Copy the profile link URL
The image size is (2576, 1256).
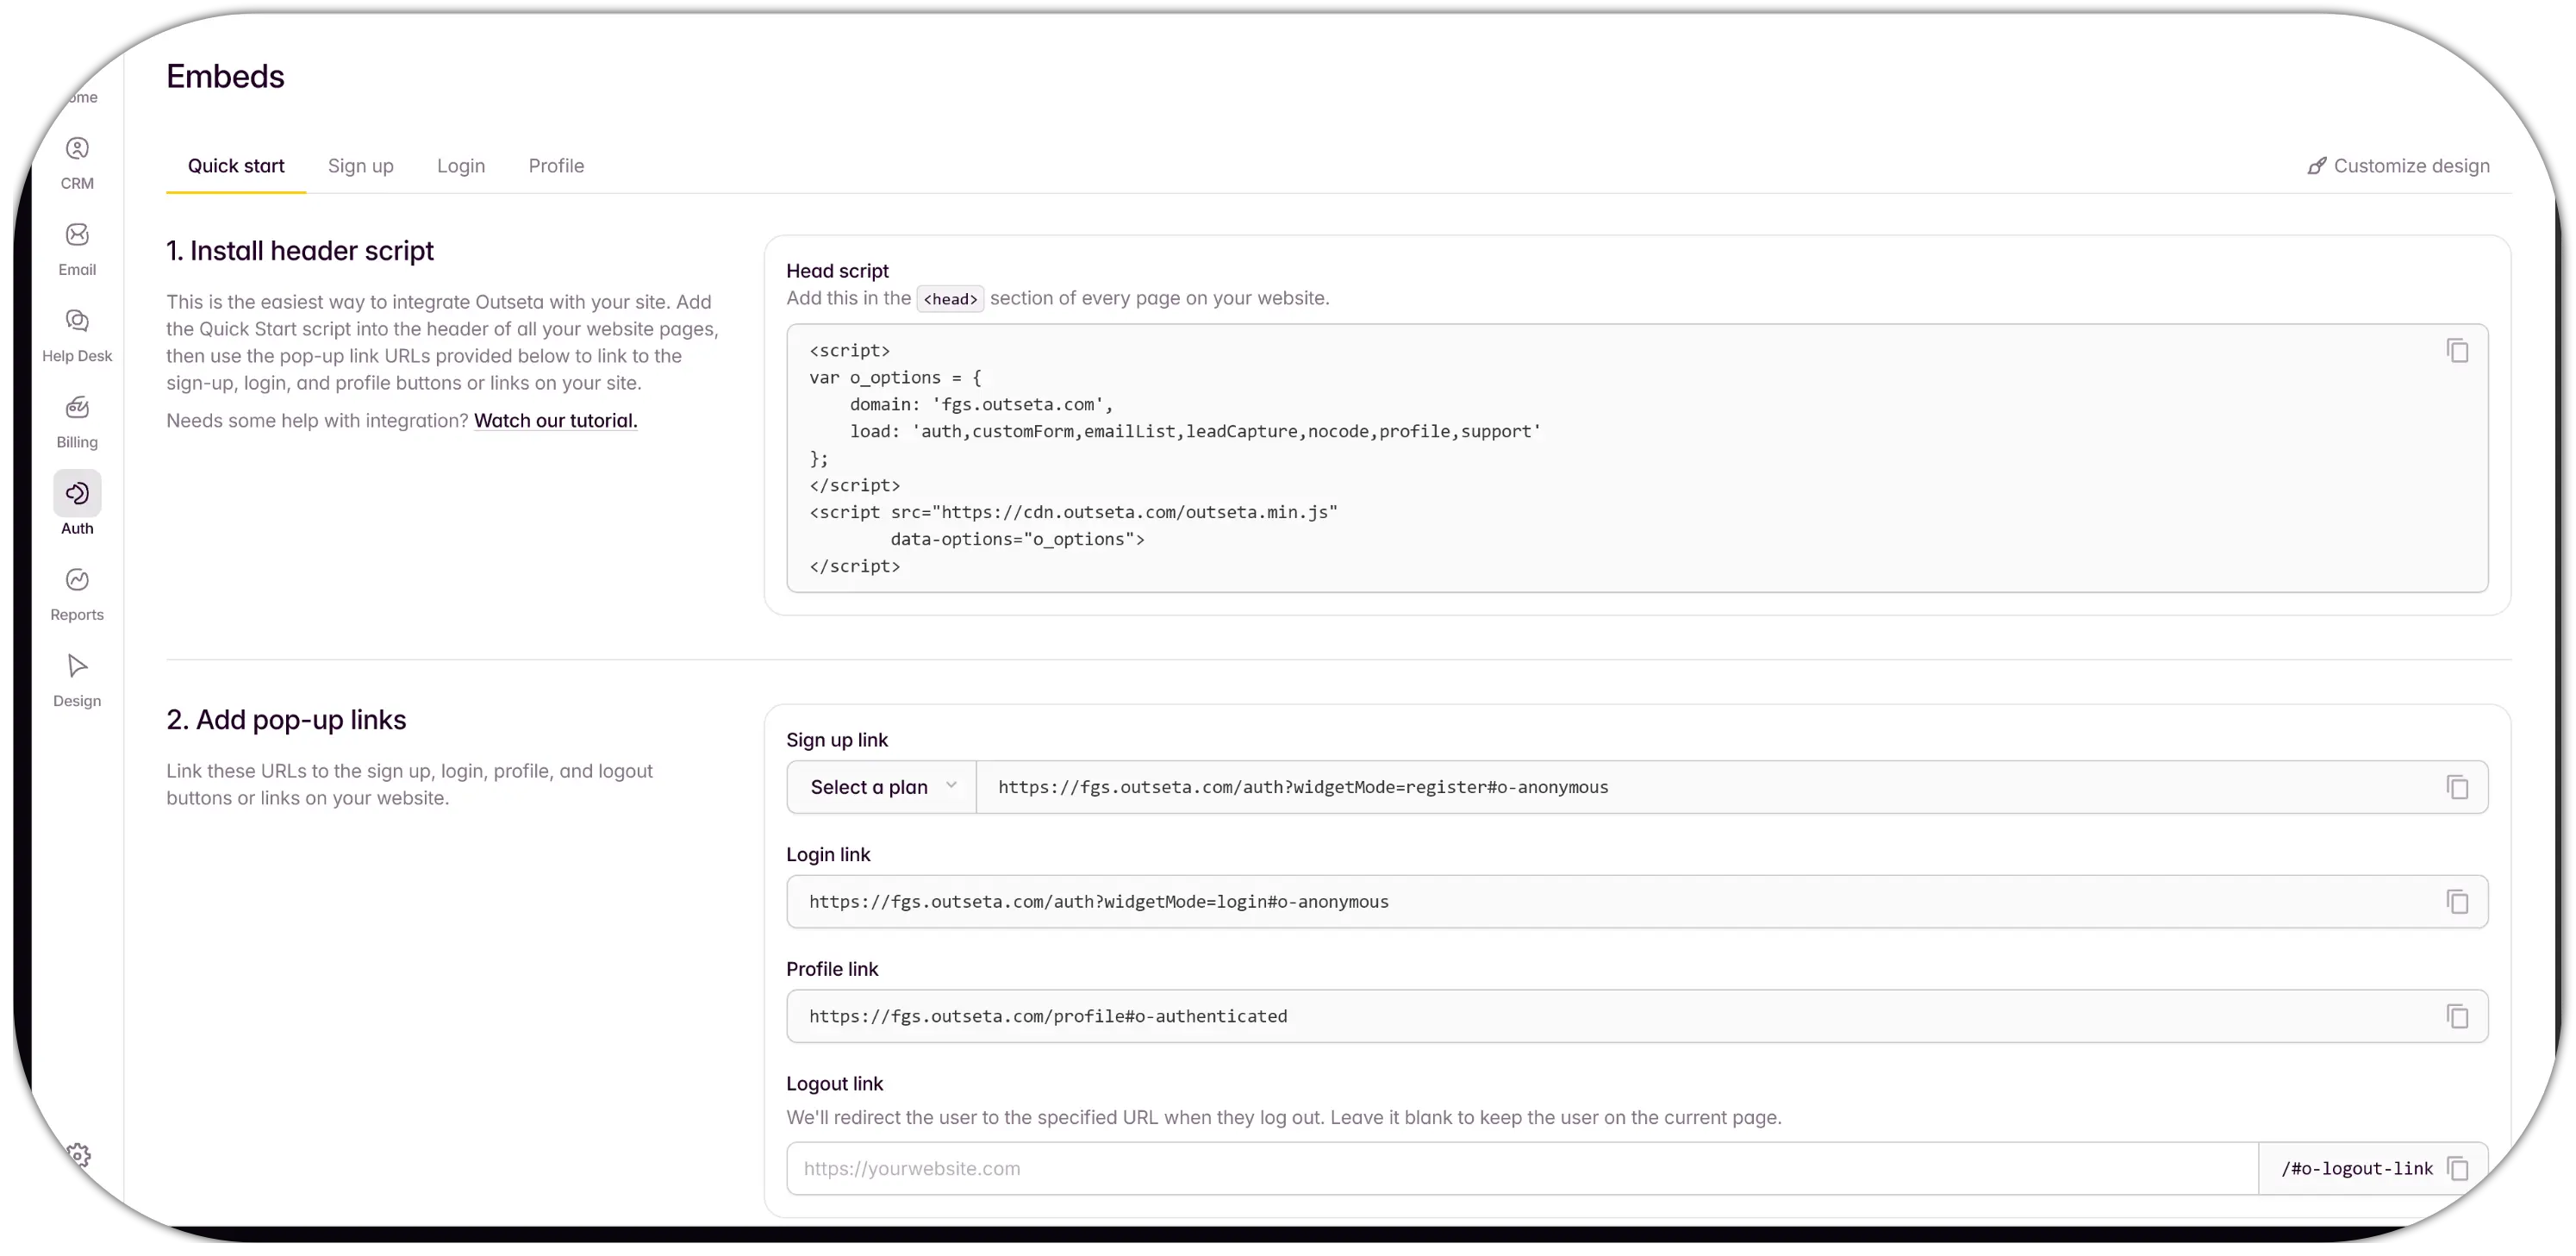(2457, 1017)
